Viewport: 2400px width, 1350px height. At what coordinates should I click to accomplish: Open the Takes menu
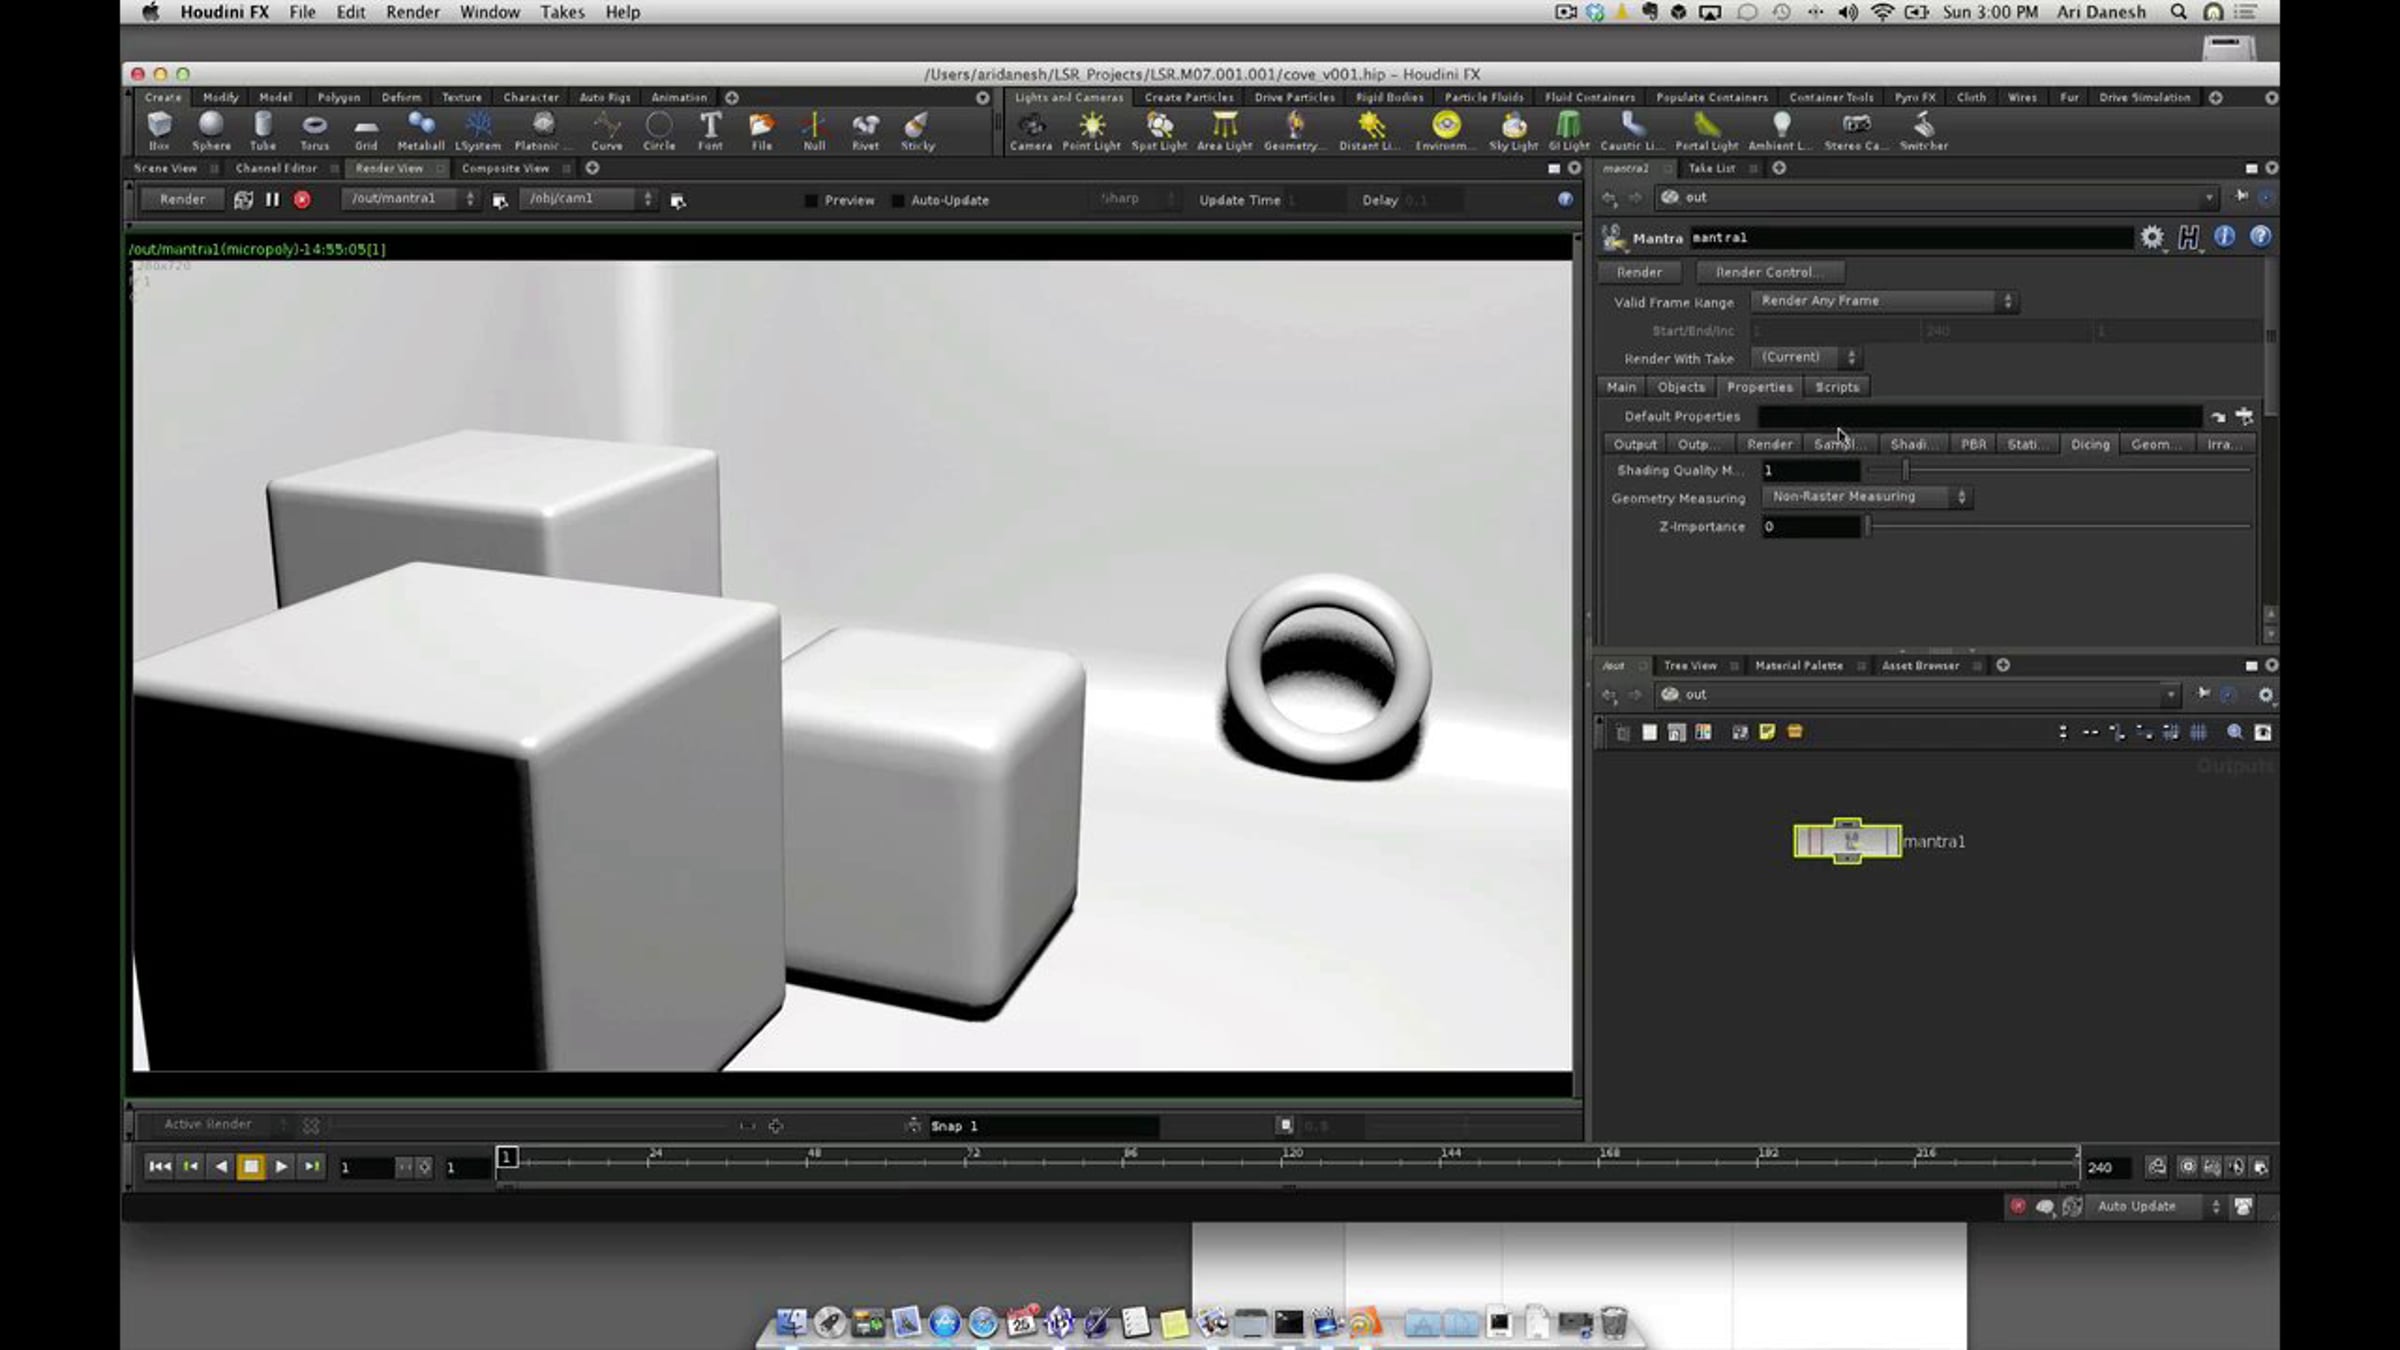562,12
